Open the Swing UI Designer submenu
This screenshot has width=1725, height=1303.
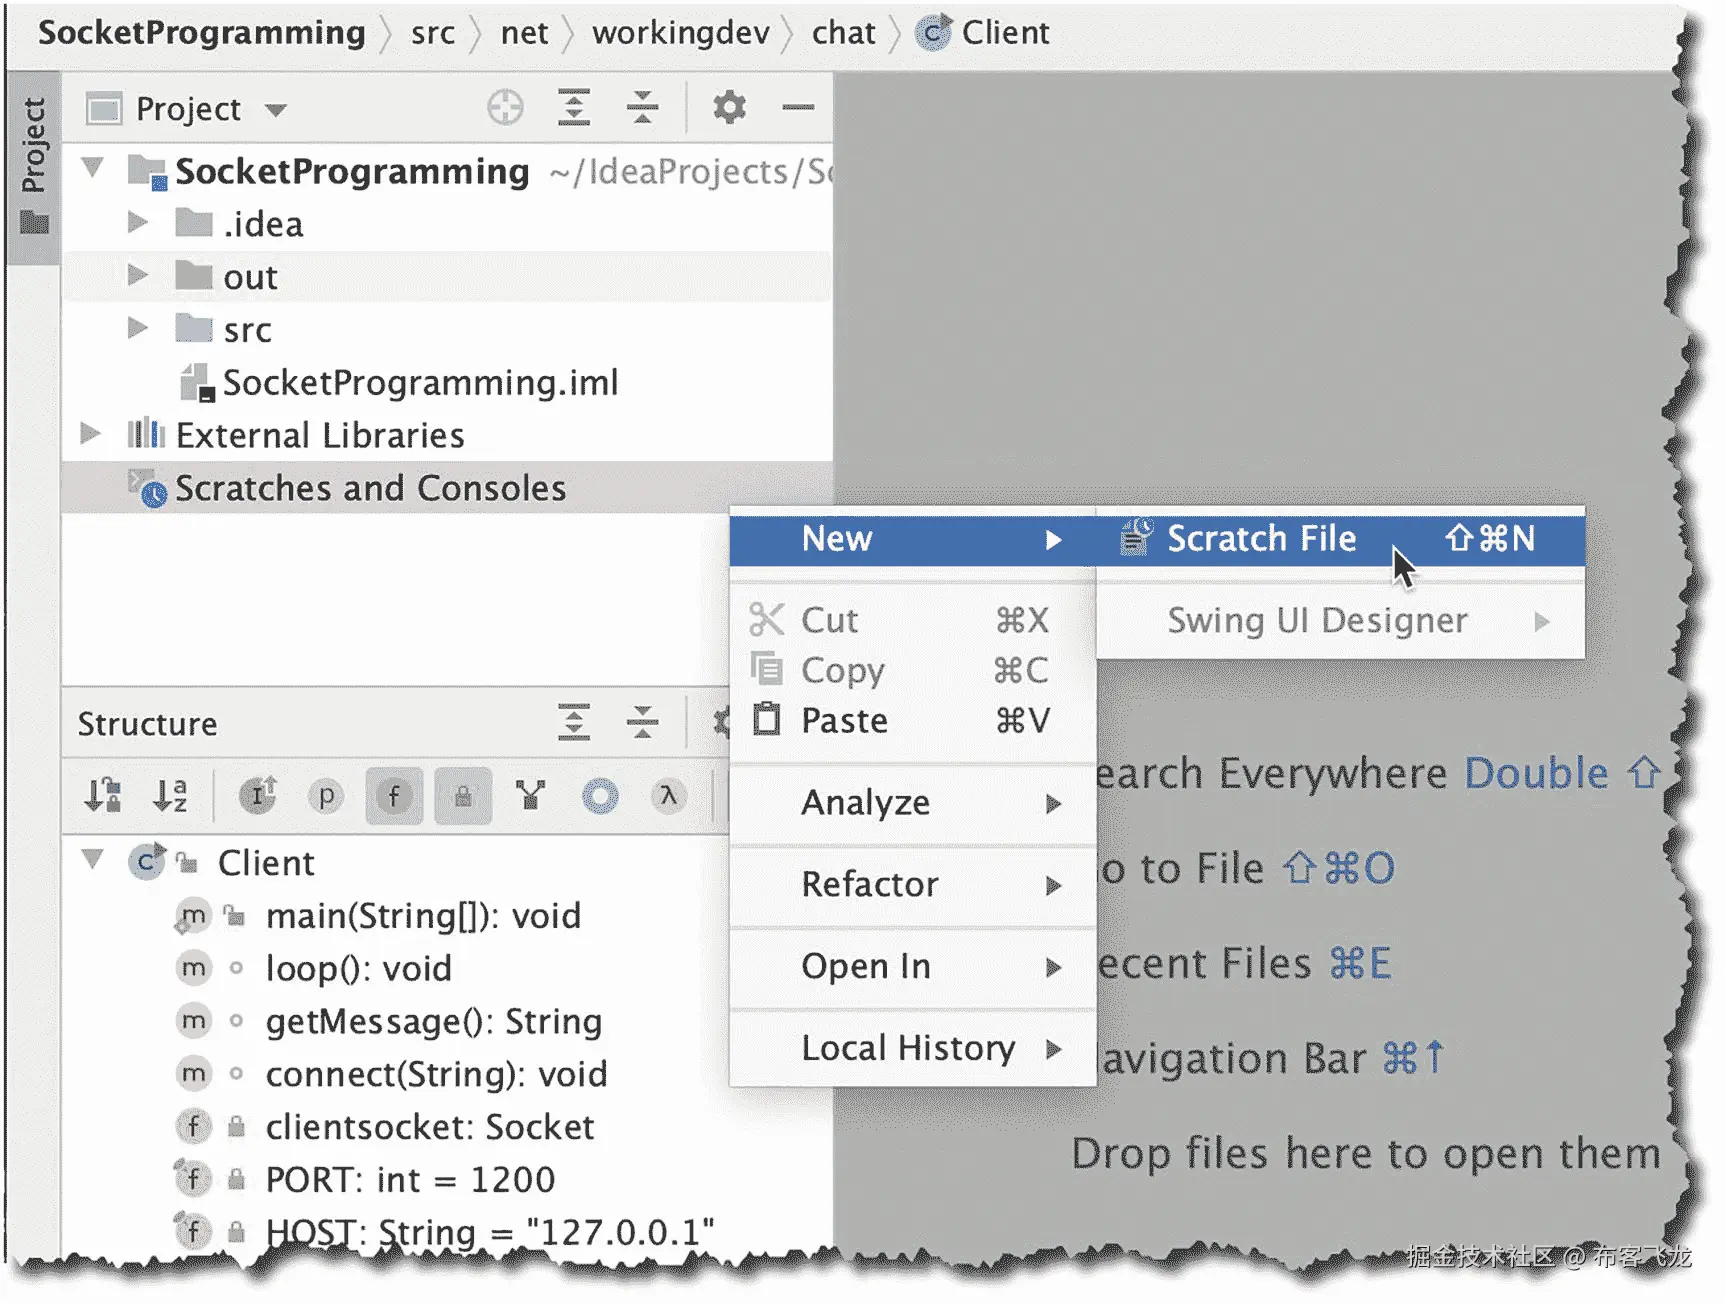coord(1341,621)
